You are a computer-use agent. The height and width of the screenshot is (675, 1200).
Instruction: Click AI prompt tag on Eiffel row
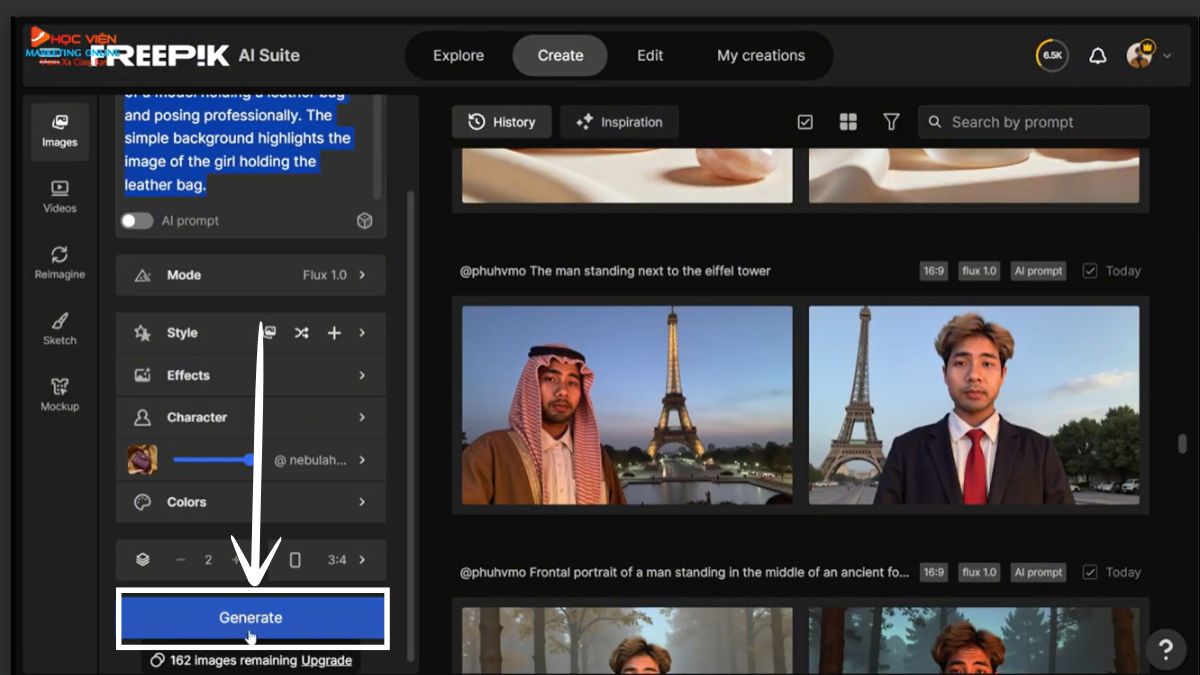[1038, 271]
